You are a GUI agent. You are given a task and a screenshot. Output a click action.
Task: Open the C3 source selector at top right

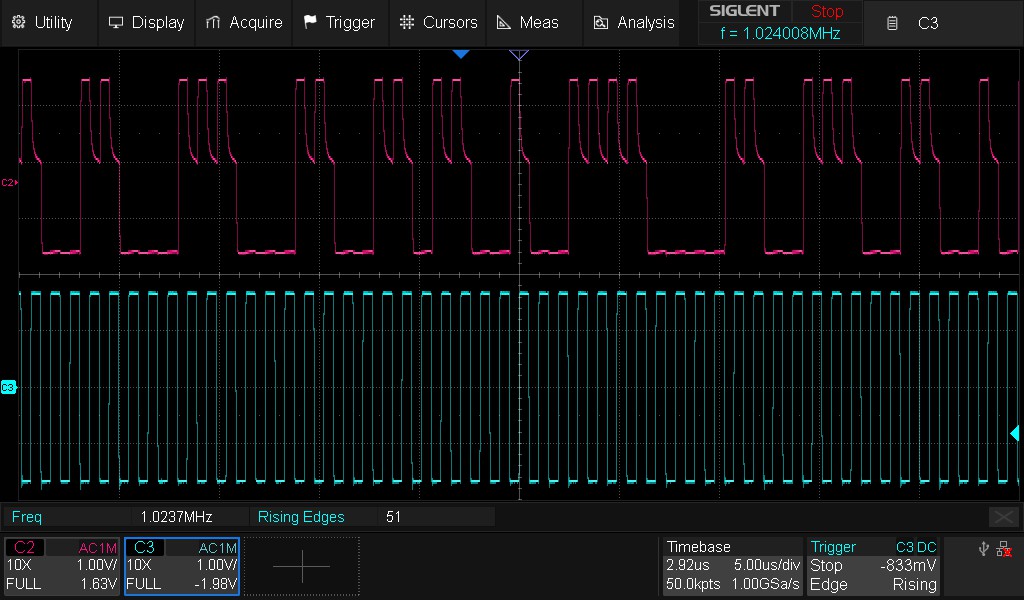coord(928,22)
